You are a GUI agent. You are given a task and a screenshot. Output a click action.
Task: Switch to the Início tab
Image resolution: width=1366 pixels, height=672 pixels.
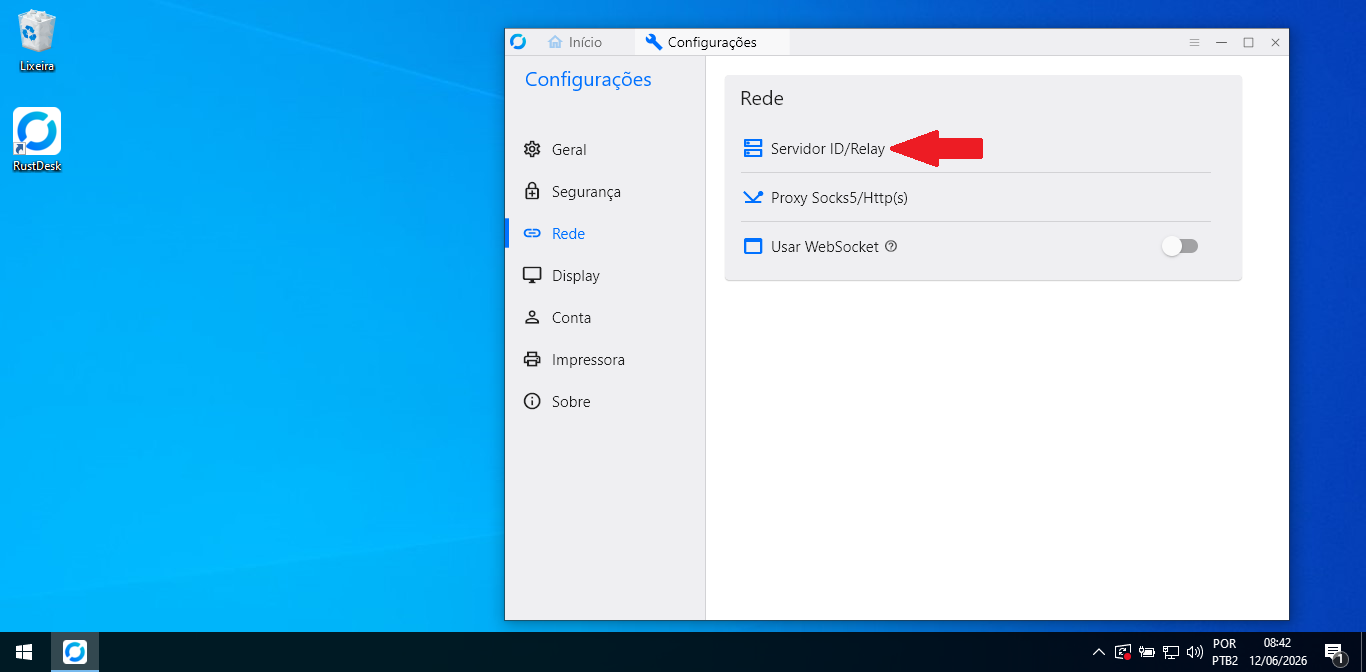[x=575, y=42]
